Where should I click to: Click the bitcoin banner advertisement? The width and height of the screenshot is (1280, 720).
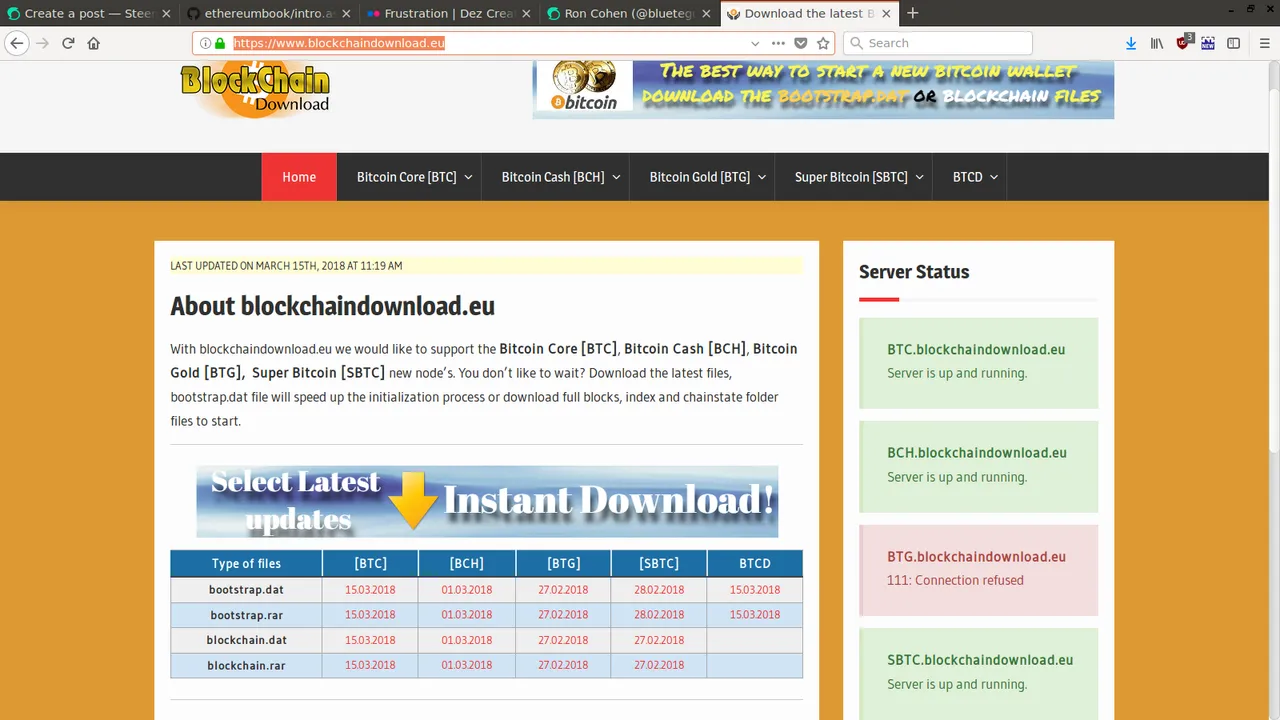(823, 89)
